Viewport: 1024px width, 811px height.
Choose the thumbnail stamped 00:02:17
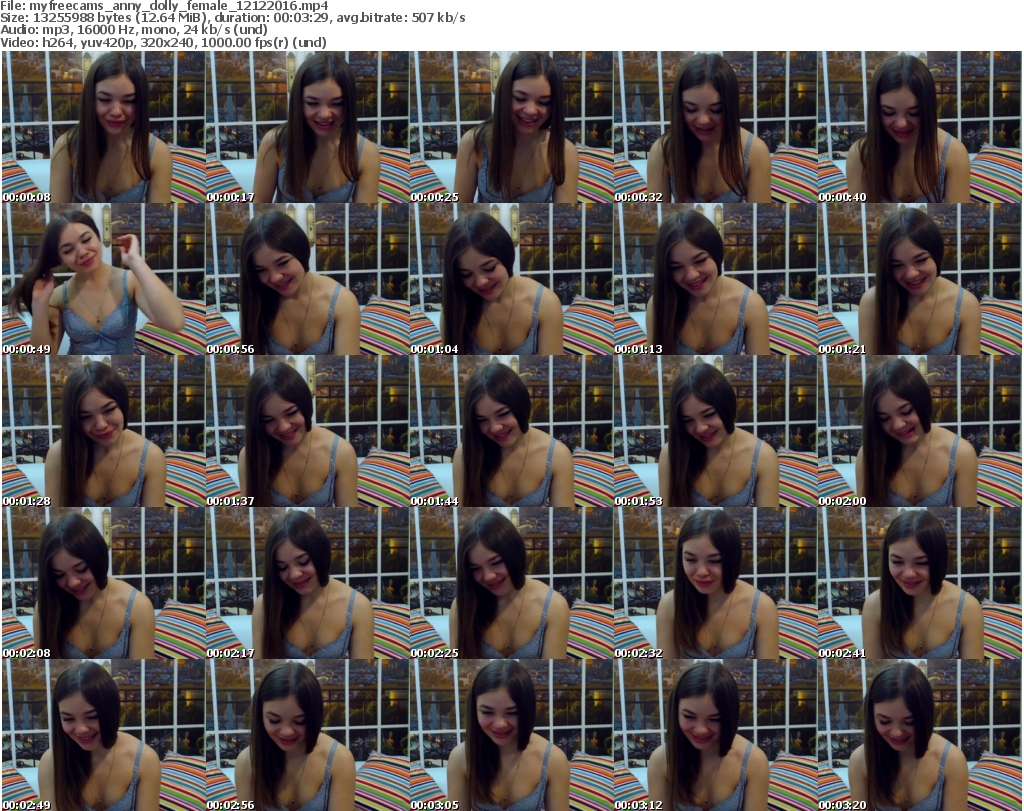[308, 583]
